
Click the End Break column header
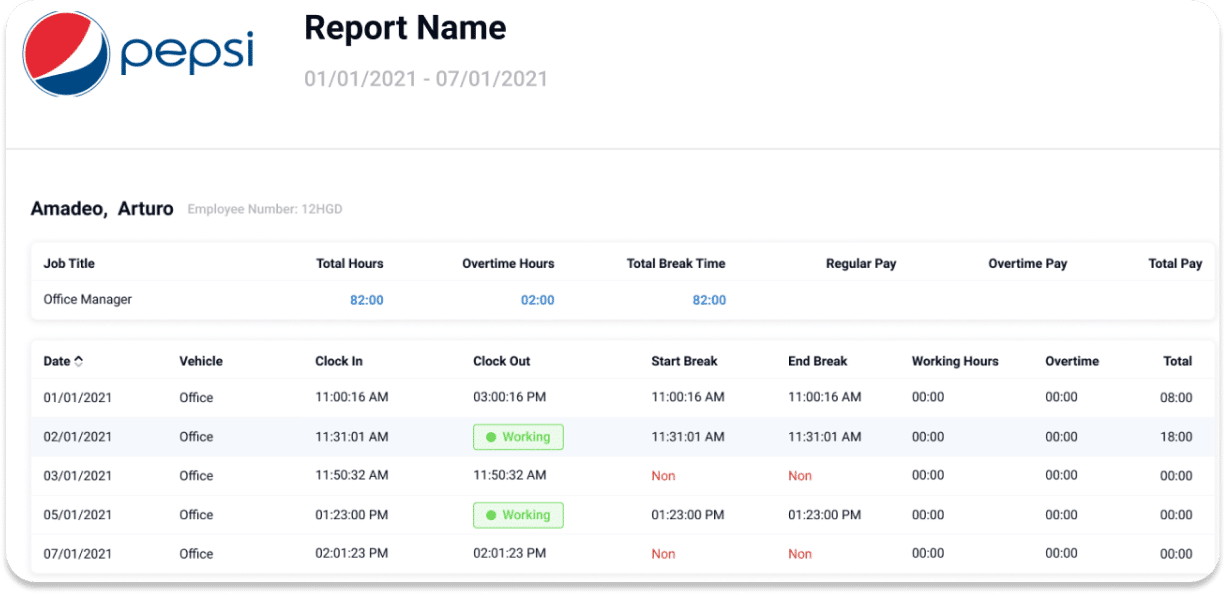tap(818, 361)
